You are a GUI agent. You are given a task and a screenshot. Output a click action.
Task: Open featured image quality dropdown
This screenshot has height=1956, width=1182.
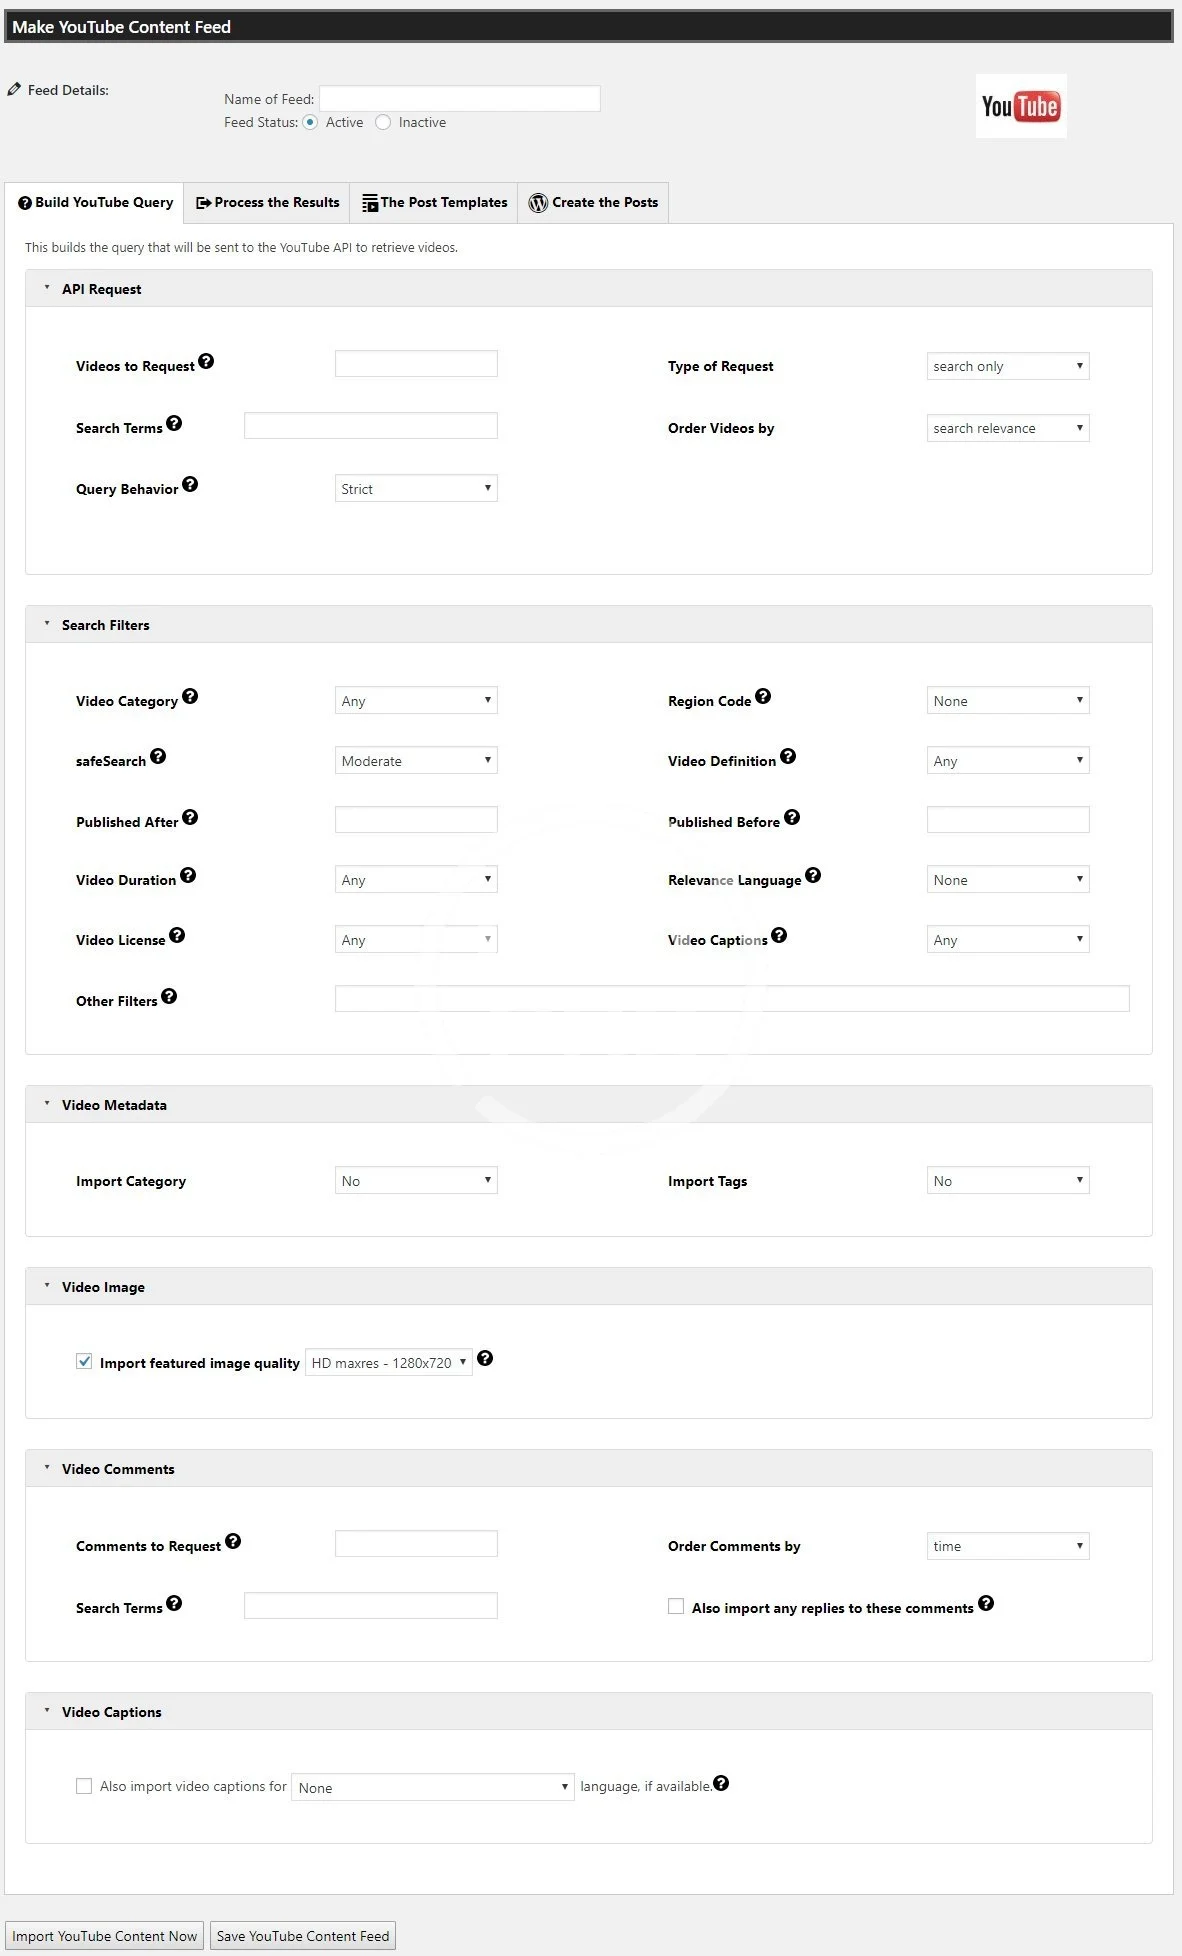tap(388, 1363)
